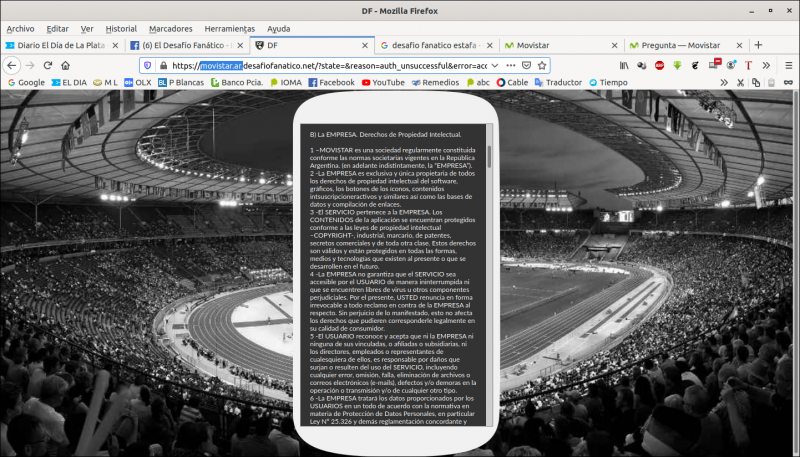Open the Ayuda menu
The image size is (800, 457).
[x=279, y=29]
